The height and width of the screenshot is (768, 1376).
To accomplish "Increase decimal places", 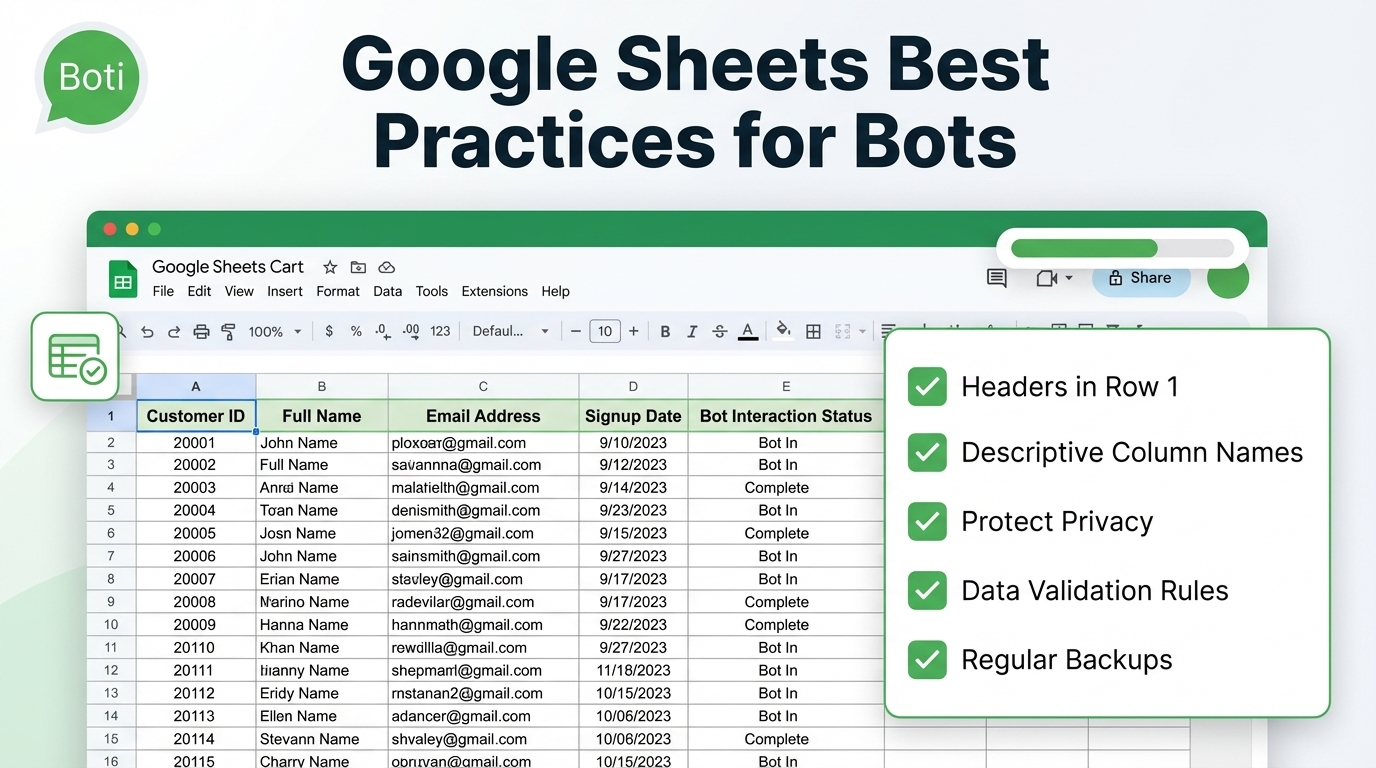I will click(x=411, y=331).
